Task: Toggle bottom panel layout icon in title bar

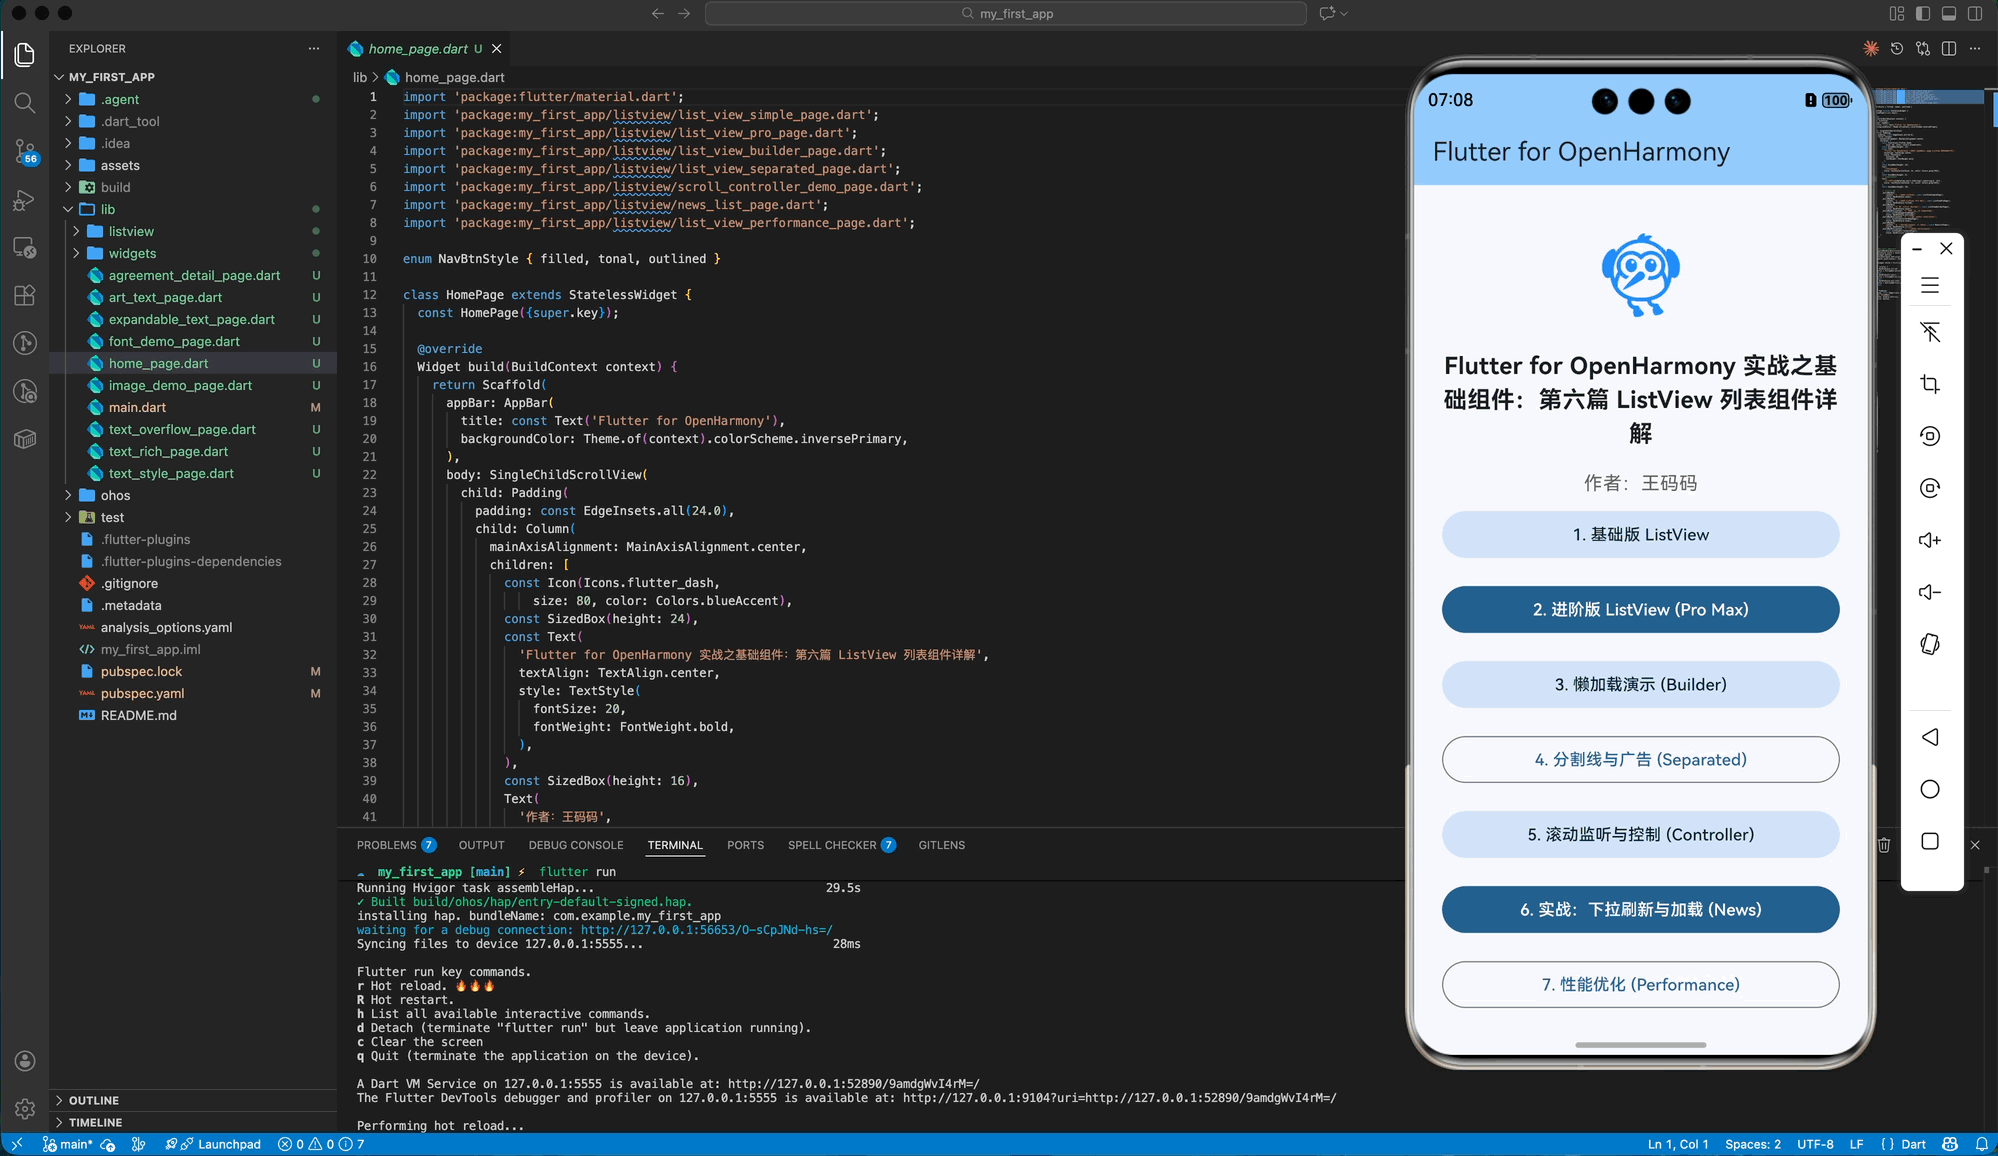Action: tap(1949, 14)
